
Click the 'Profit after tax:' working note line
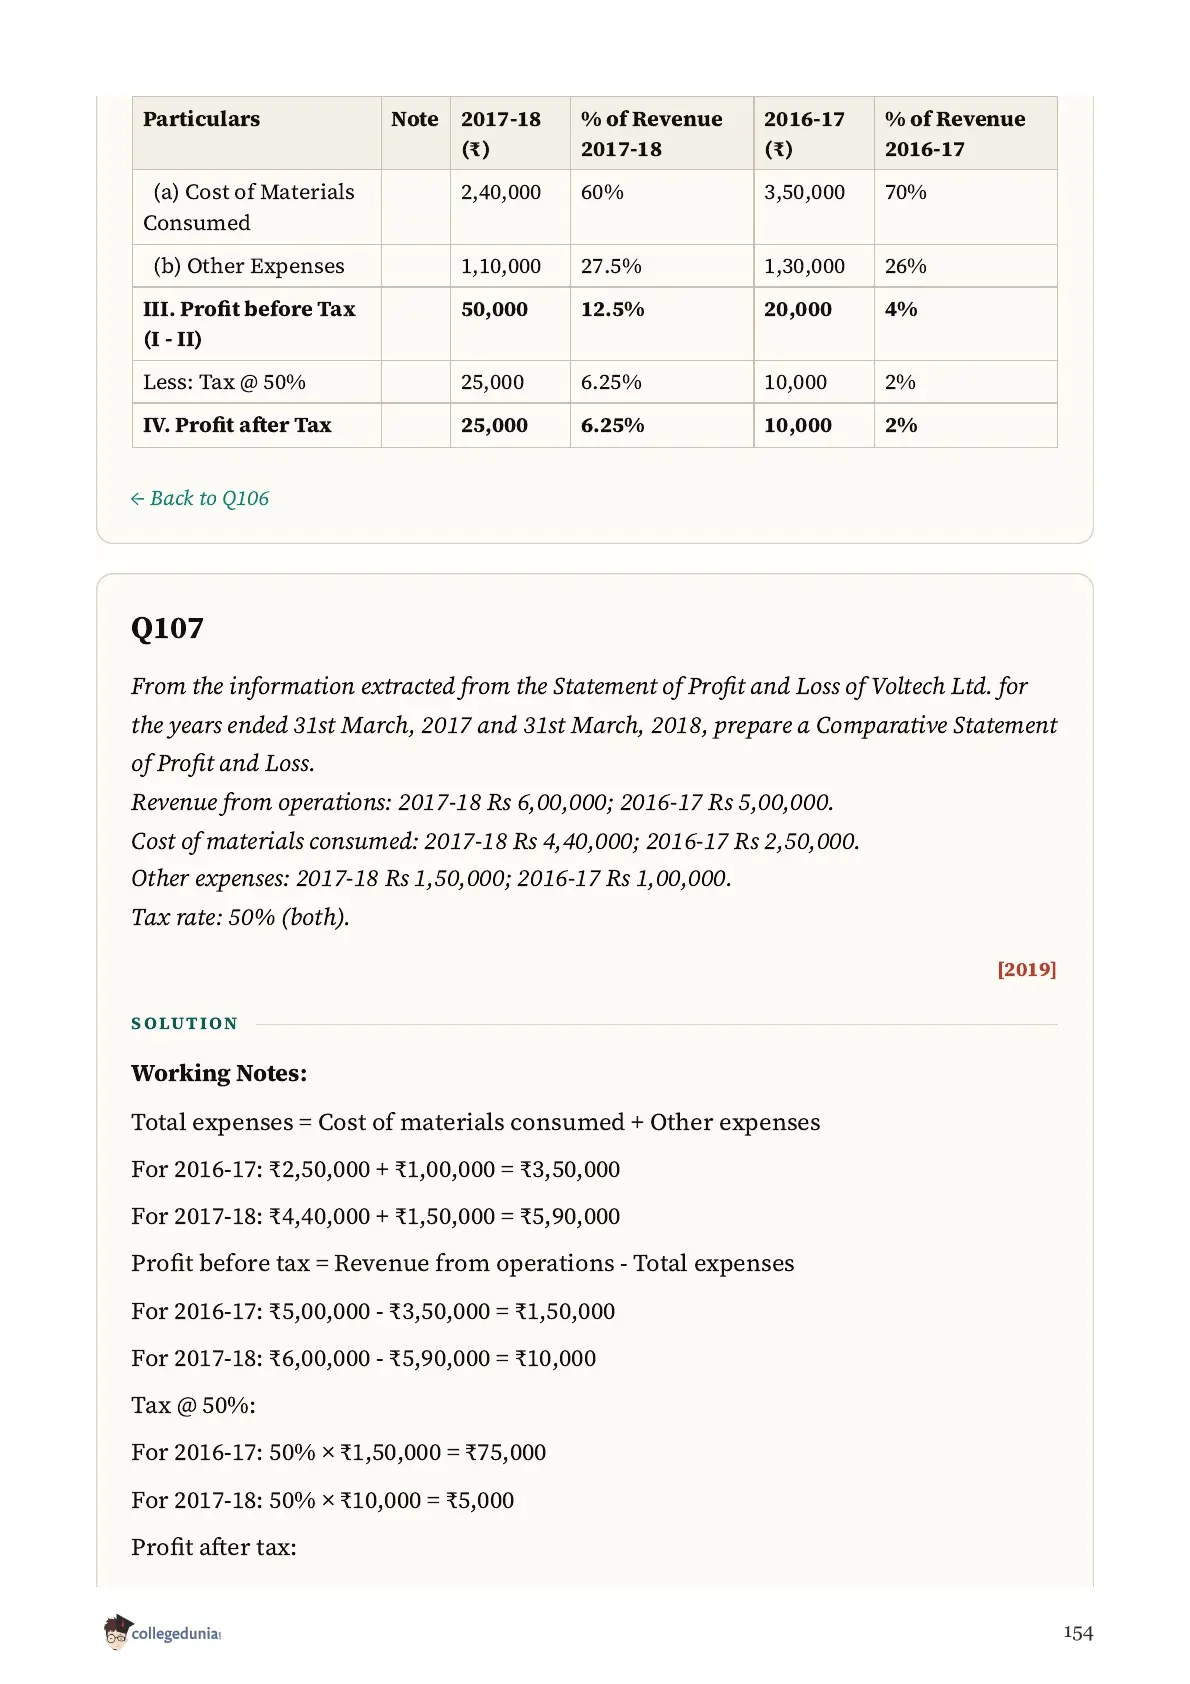point(214,1547)
